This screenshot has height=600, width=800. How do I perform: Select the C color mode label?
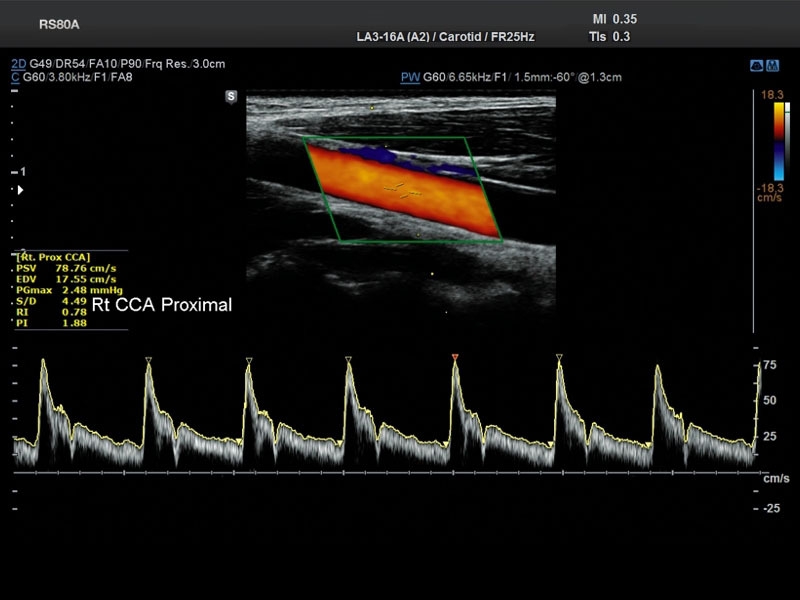point(15,77)
